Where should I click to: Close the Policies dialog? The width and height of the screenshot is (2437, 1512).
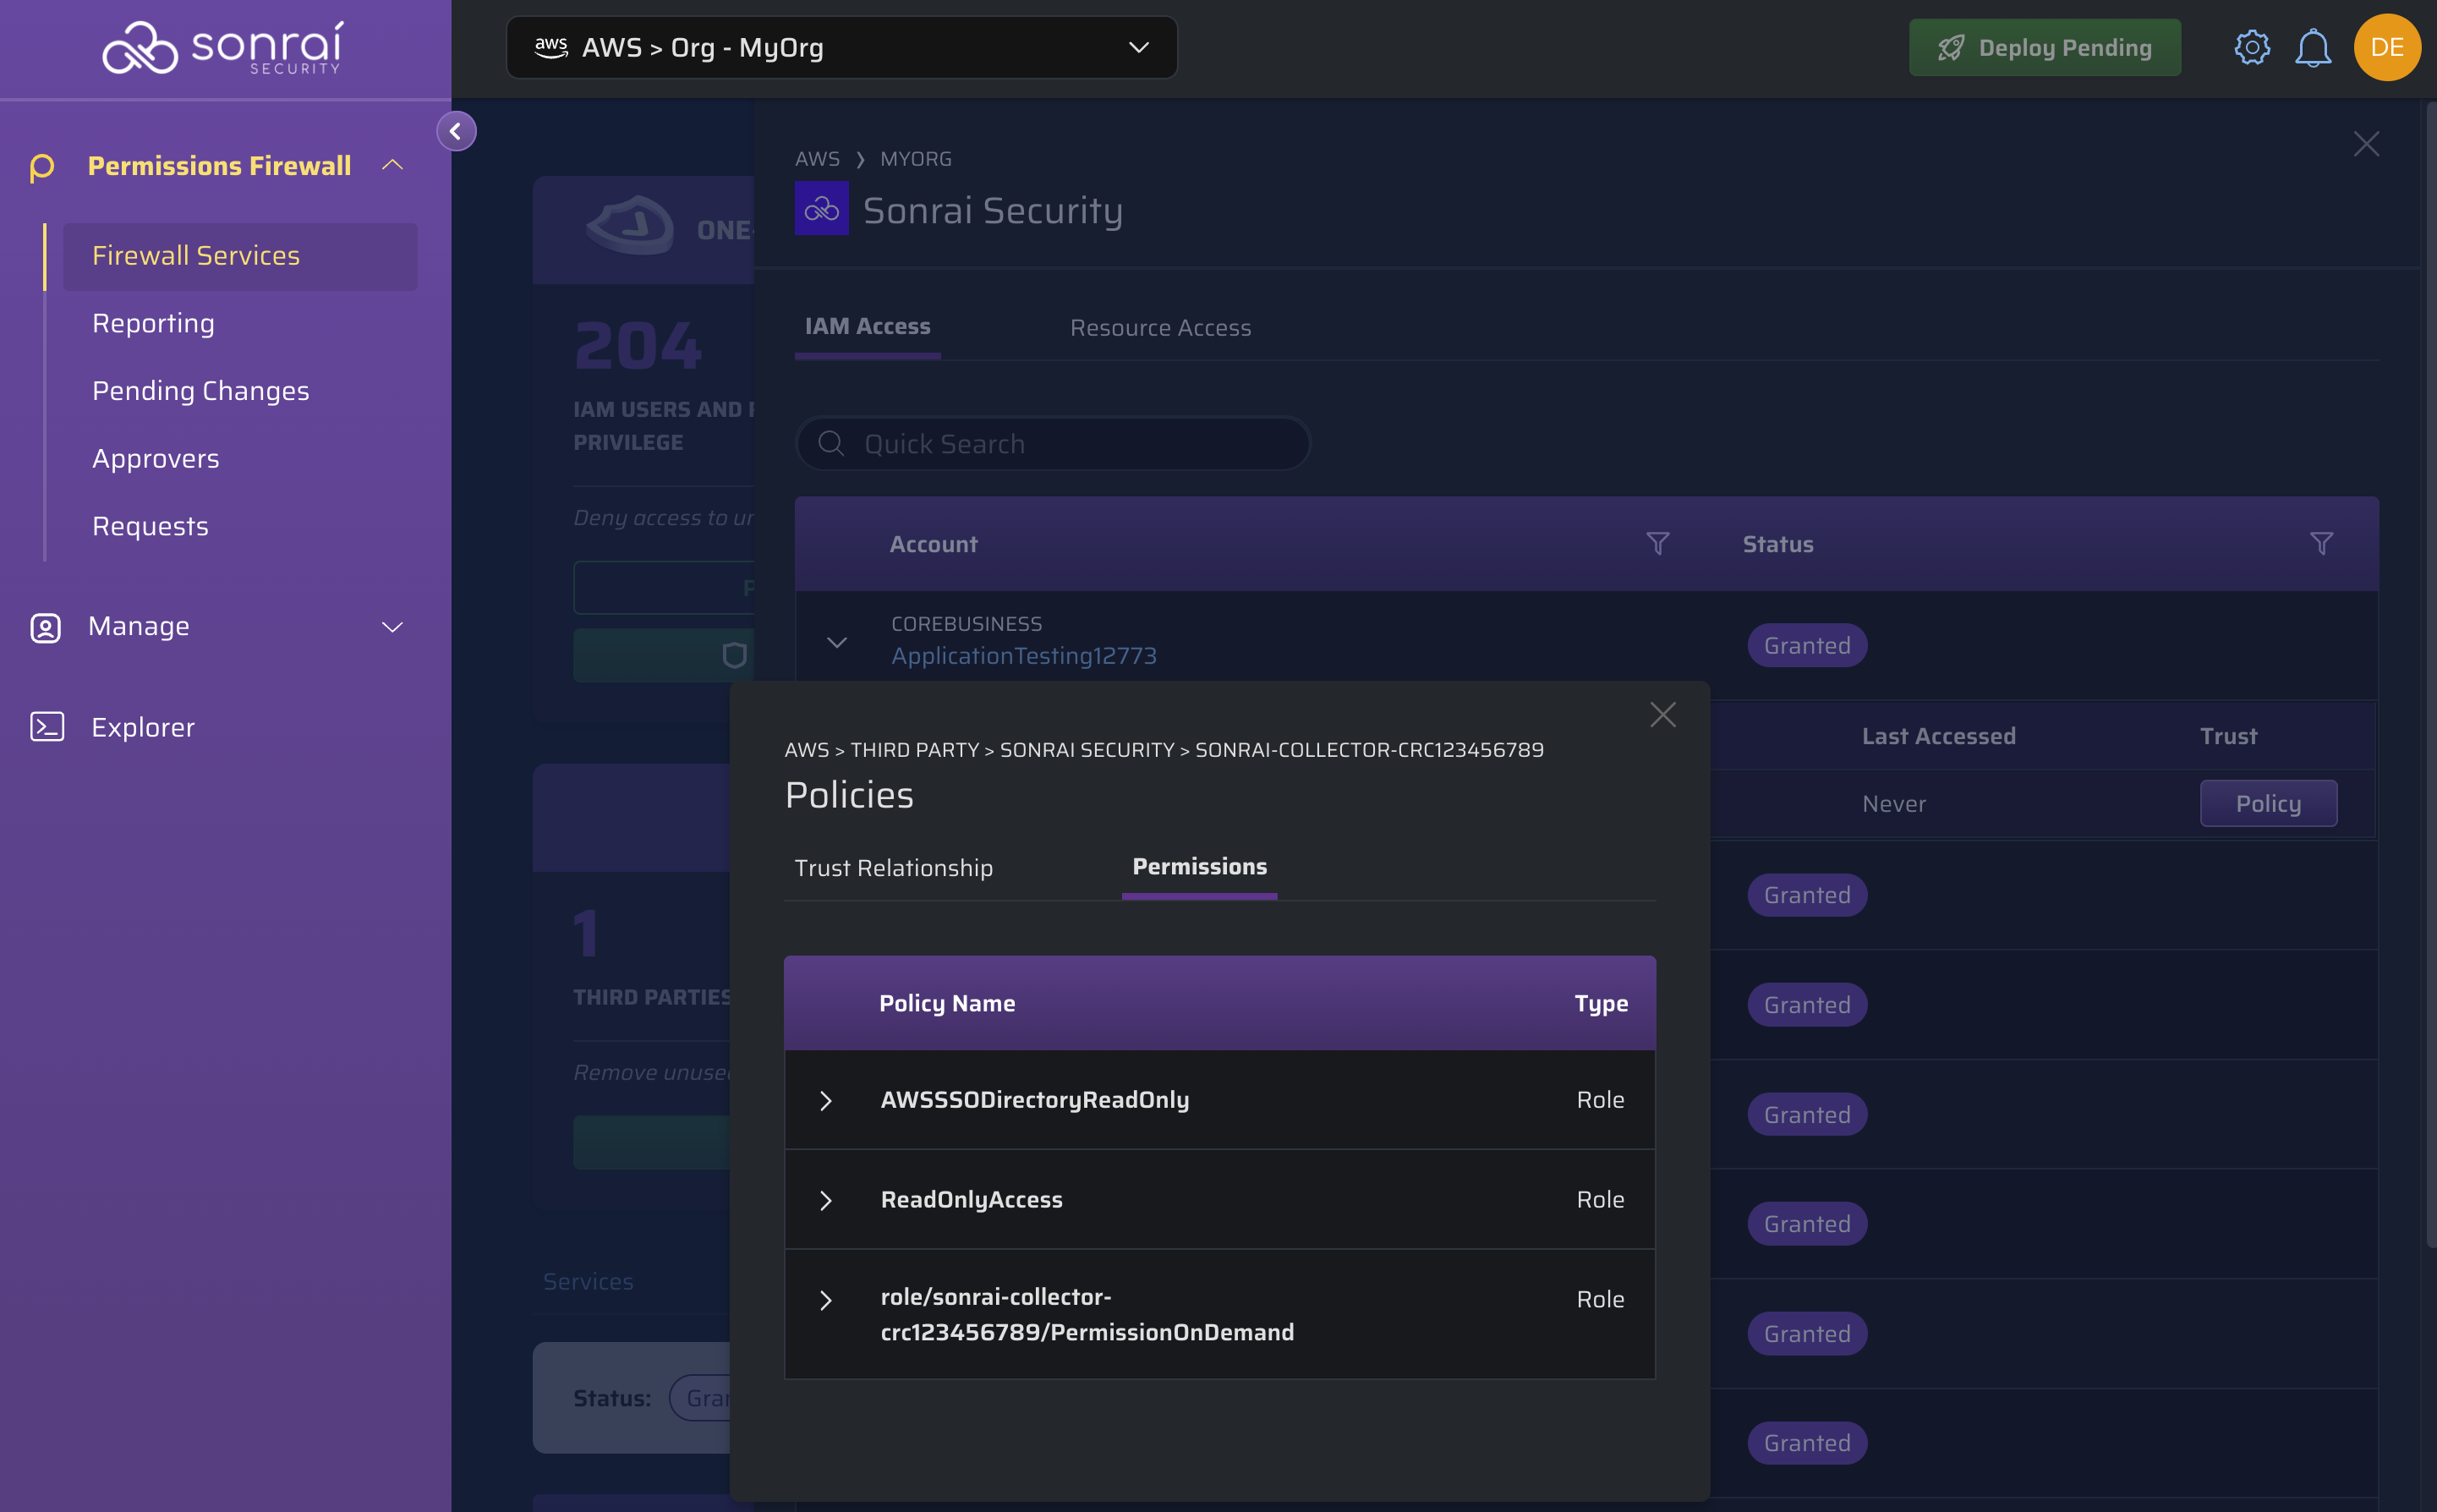coord(1662,714)
